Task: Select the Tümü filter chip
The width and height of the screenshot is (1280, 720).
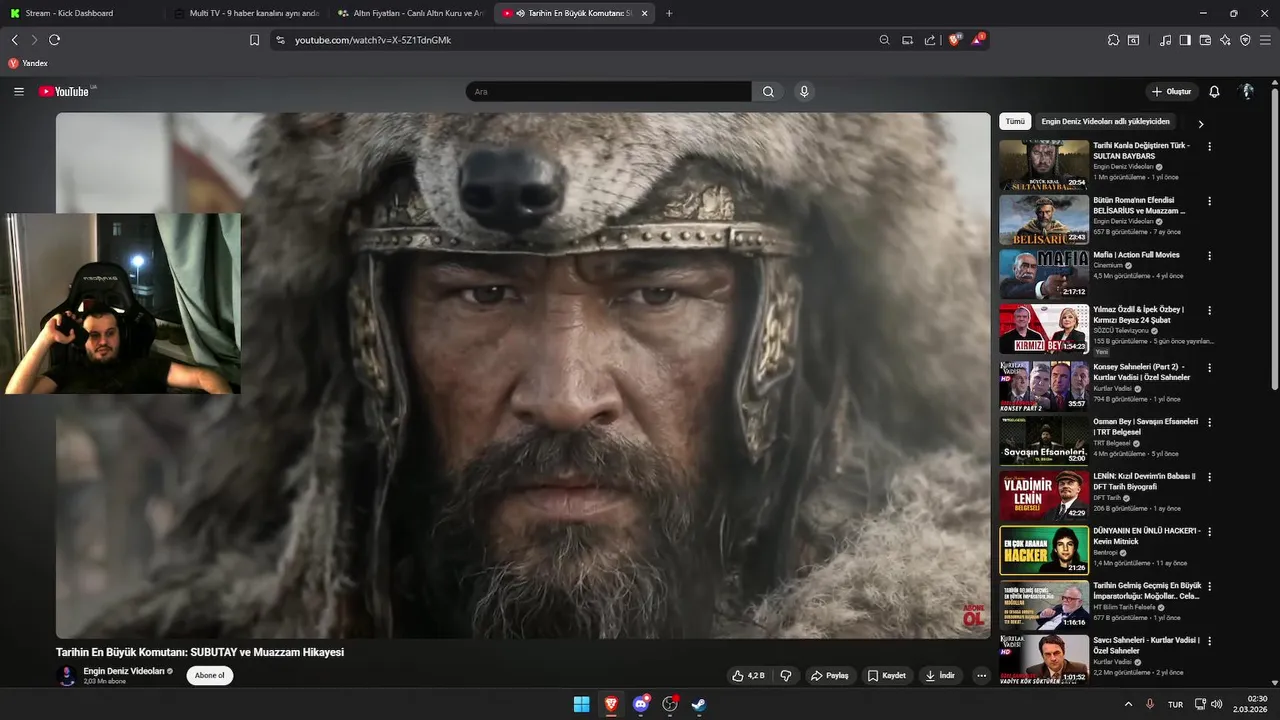Action: (x=1015, y=121)
